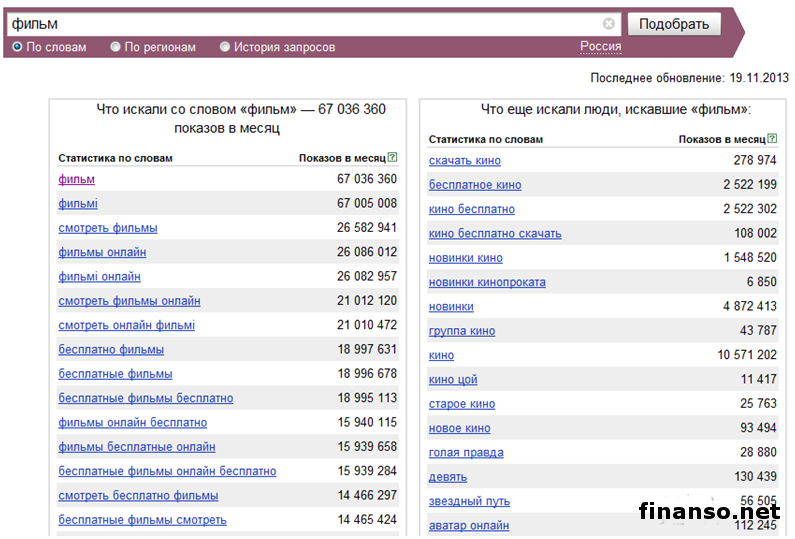Viewport: 795px width, 539px height.
Task: Clear the search field using the X icon
Action: (x=609, y=24)
